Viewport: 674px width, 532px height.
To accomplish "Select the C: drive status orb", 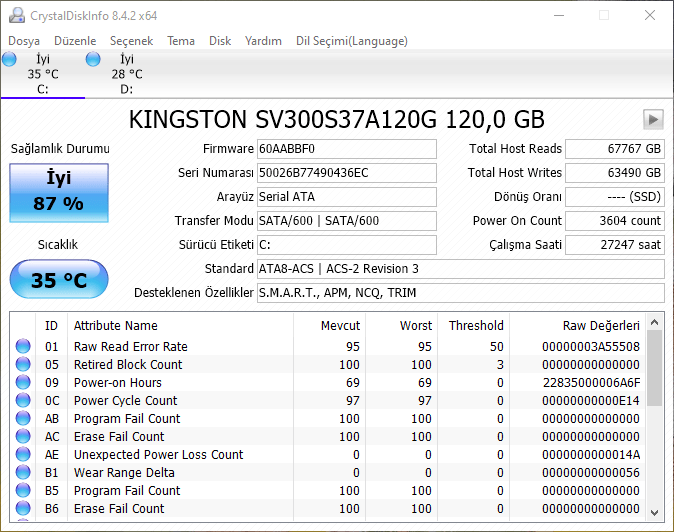I will pyautogui.click(x=9, y=59).
